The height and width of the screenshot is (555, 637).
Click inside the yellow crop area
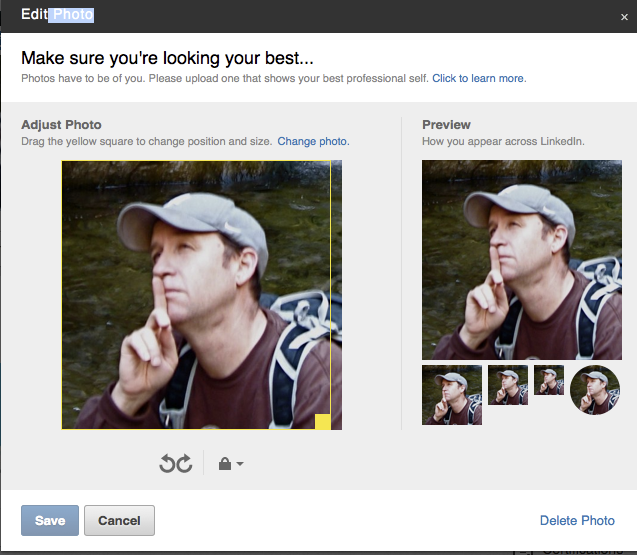196,295
